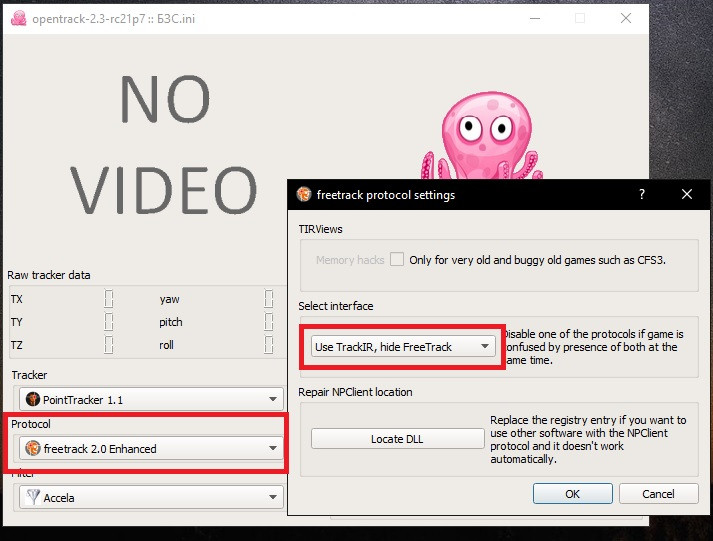Click the yaw raw tracker value field
Image resolution: width=713 pixels, height=541 pixels.
click(269, 299)
